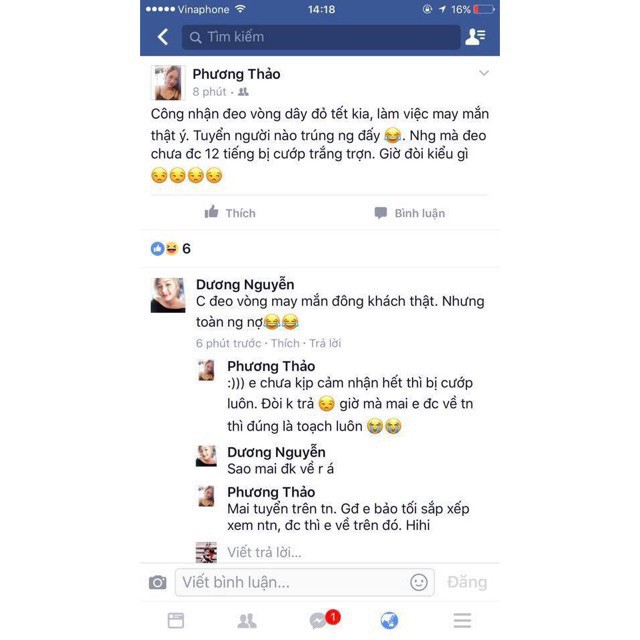
Task: Switch to the News Feed tab icon
Action: click(176, 620)
